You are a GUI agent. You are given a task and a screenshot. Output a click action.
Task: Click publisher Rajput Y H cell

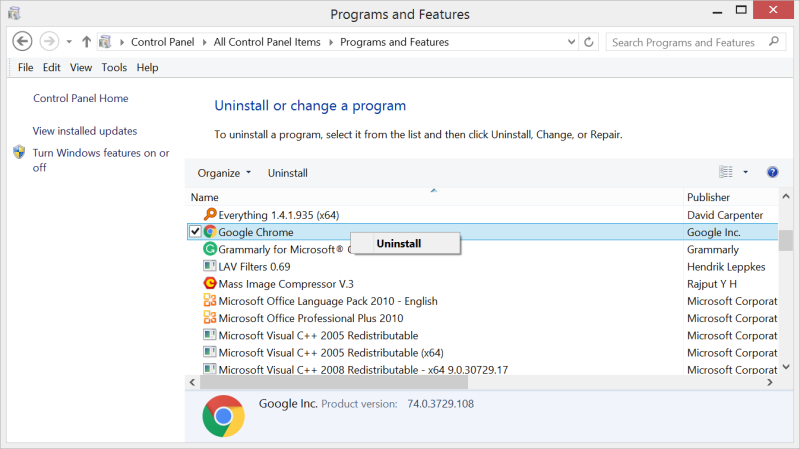[712, 284]
